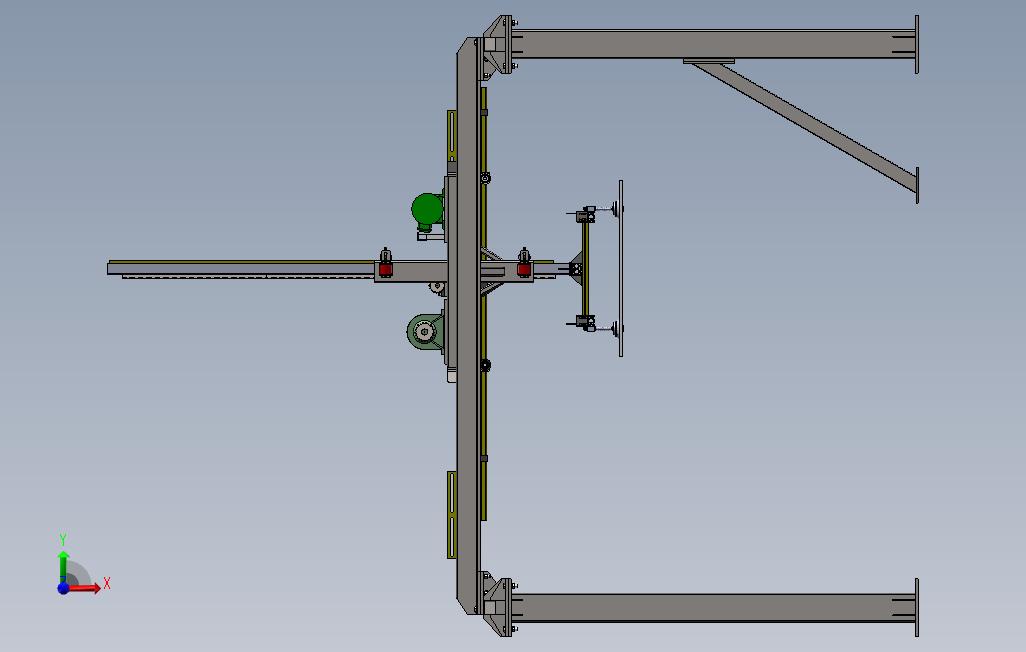Click the blue Z origin ball of the triad
Screen dimensions: 1026x652
tap(63, 589)
